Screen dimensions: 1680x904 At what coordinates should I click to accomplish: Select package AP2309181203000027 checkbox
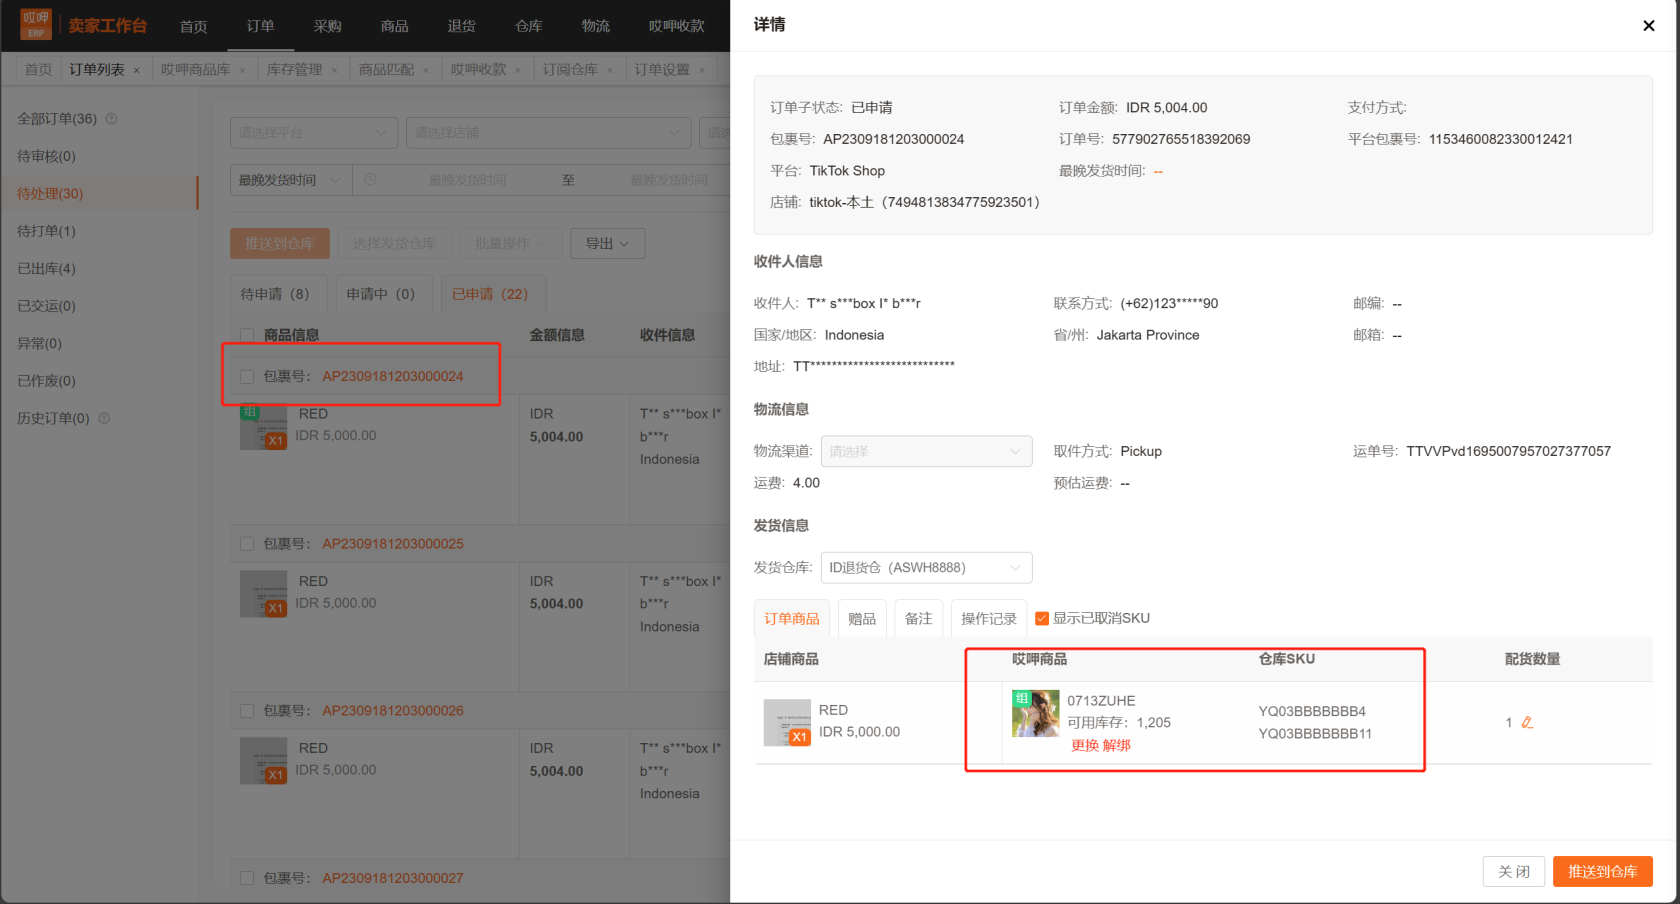tap(247, 878)
